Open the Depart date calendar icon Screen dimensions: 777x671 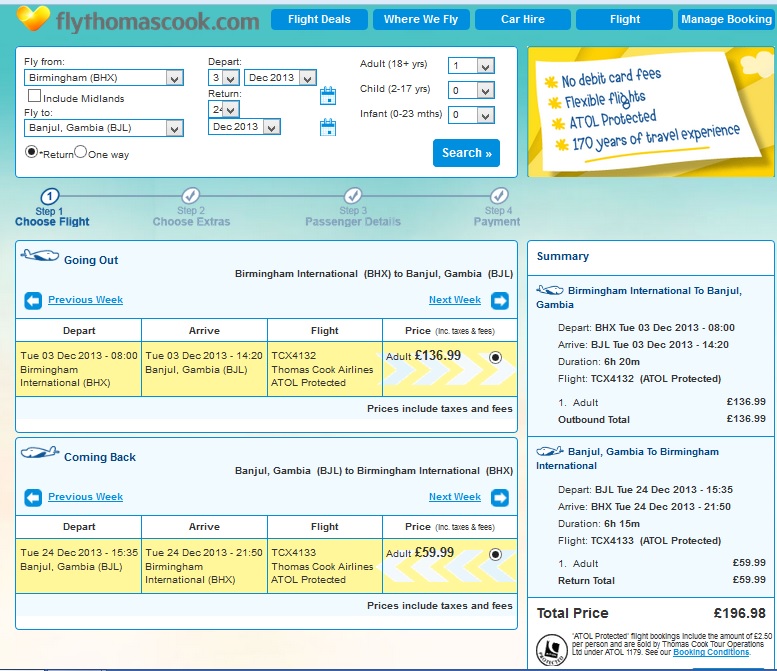(x=328, y=95)
